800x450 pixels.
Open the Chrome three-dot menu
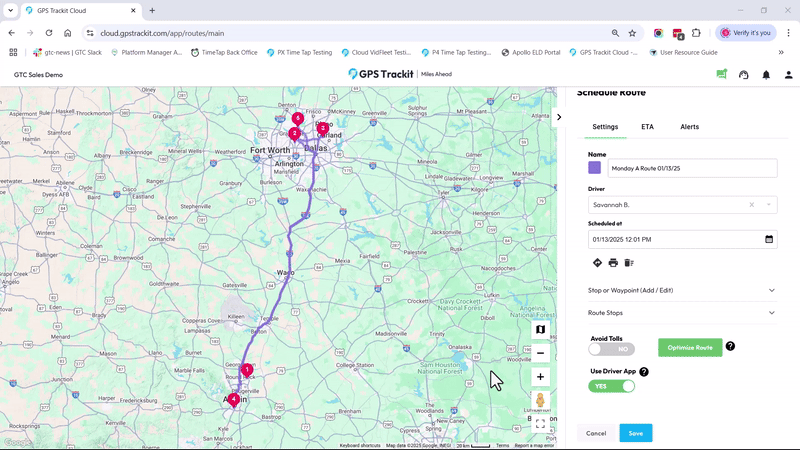(788, 33)
